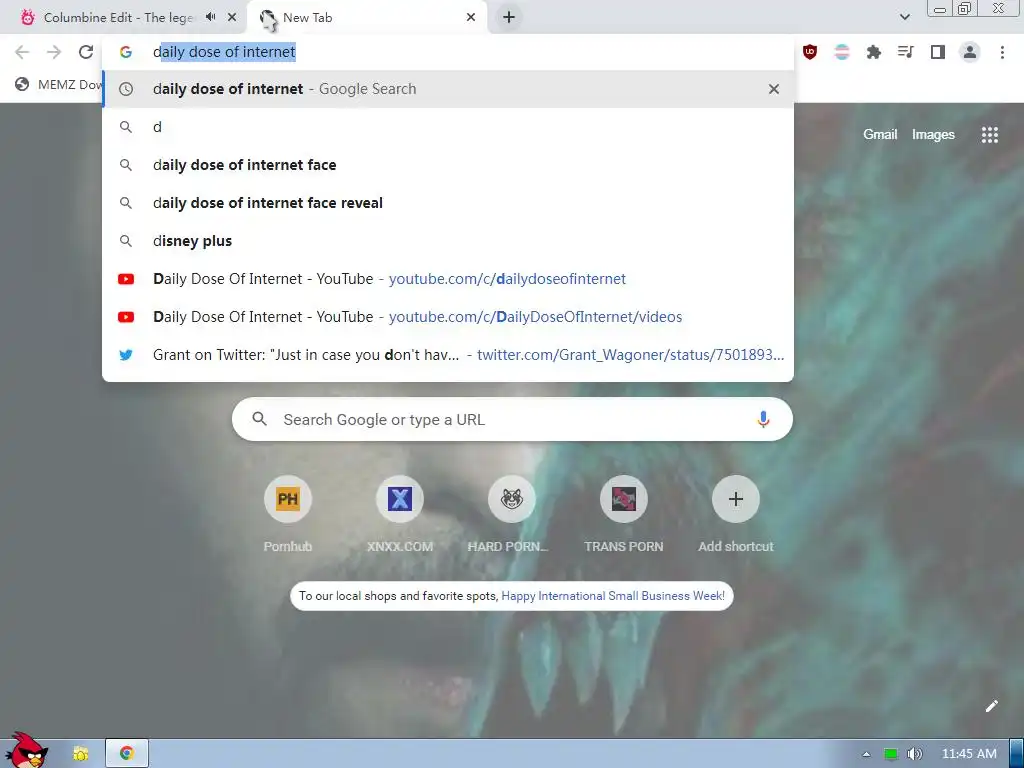Screen dimensions: 1024x768
Task: Click the browser back arrow
Action: [x=22, y=52]
